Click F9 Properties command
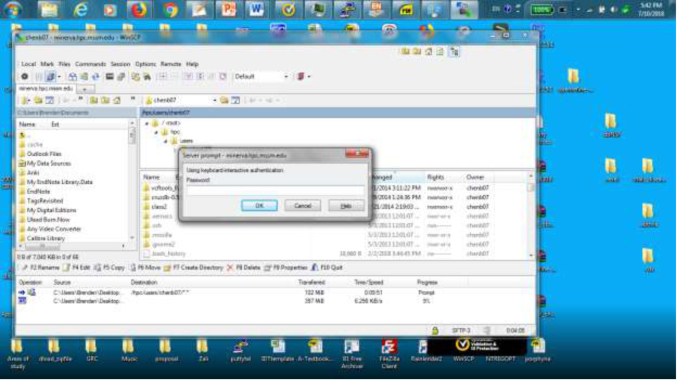Image resolution: width=700 pixels, height=387 pixels. (286, 268)
